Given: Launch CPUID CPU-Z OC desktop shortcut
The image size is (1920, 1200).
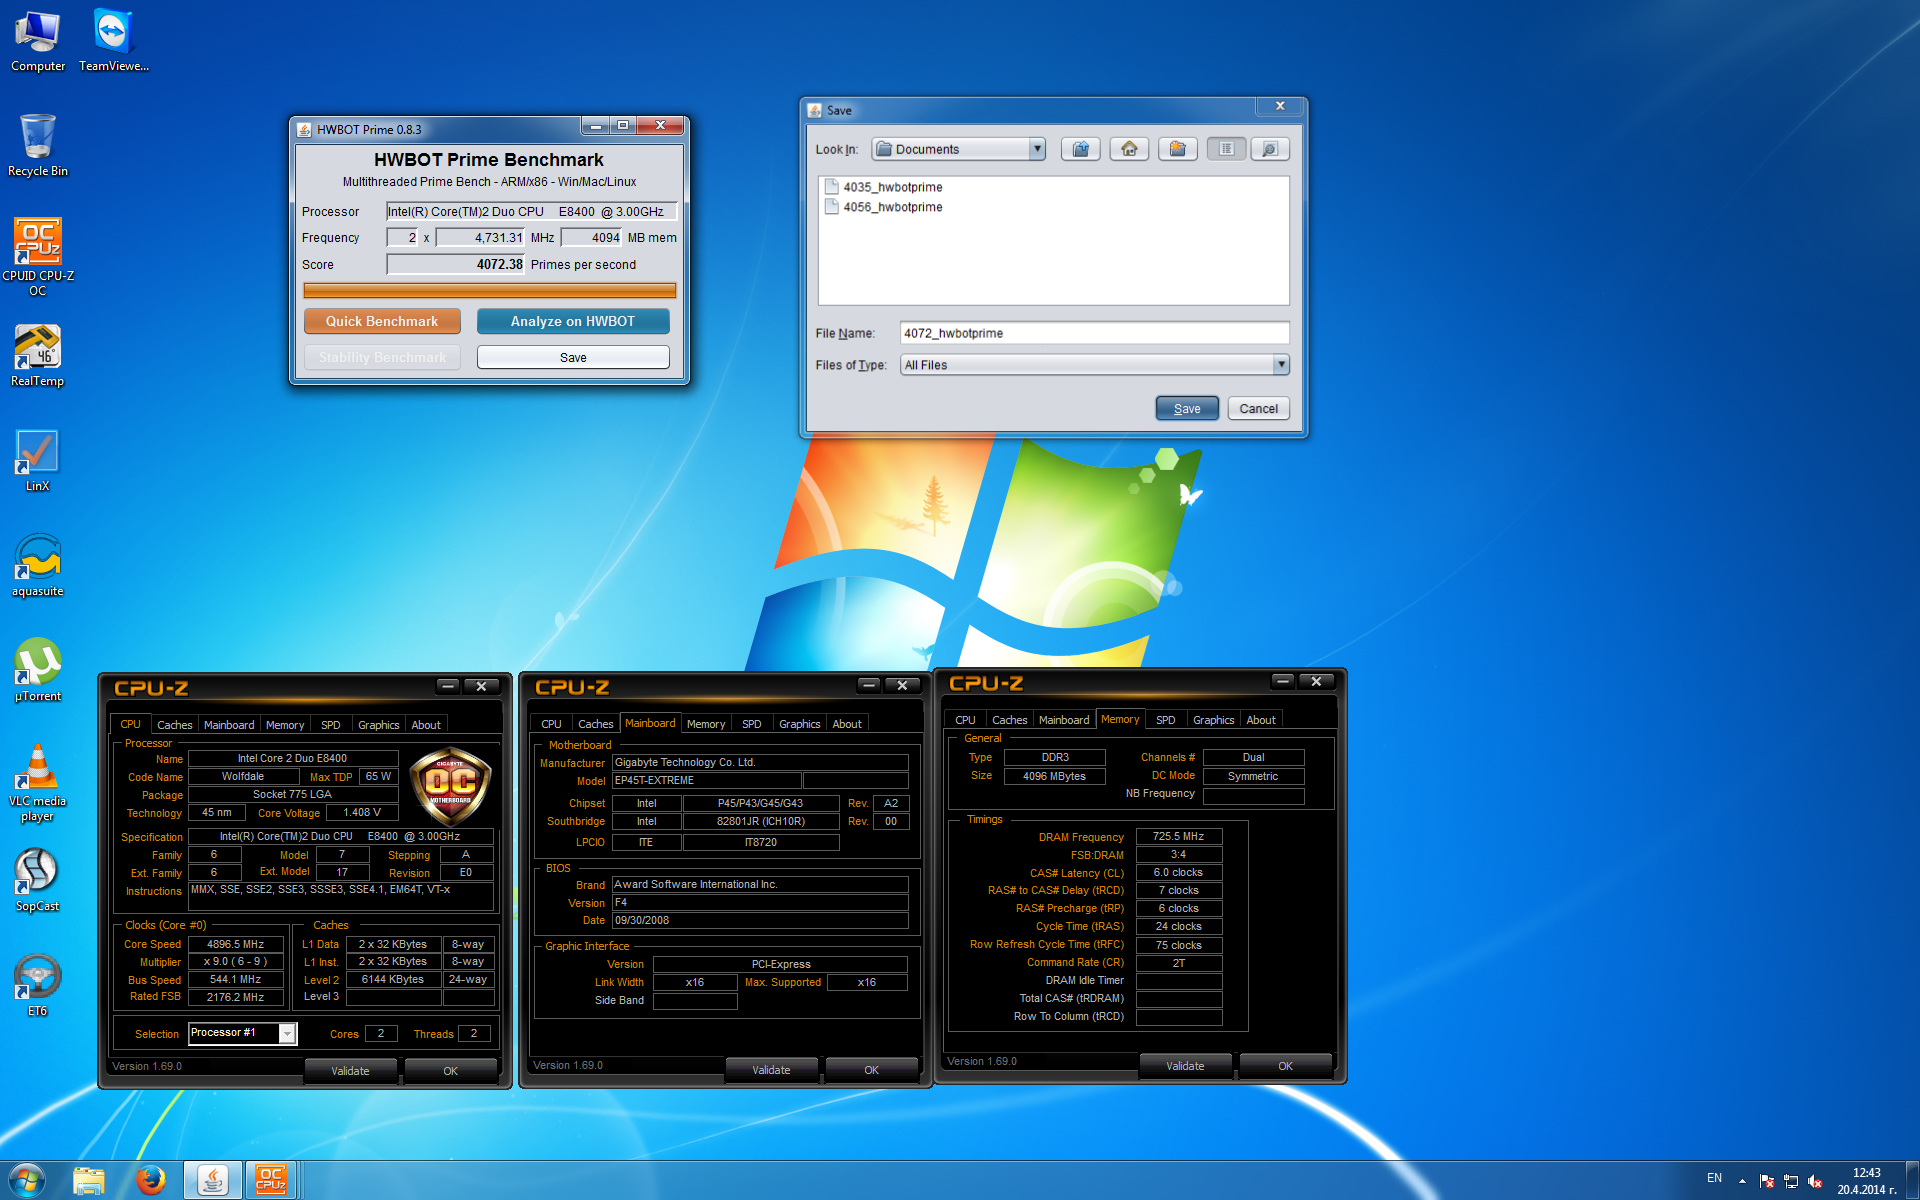Looking at the screenshot, I should click(38, 256).
